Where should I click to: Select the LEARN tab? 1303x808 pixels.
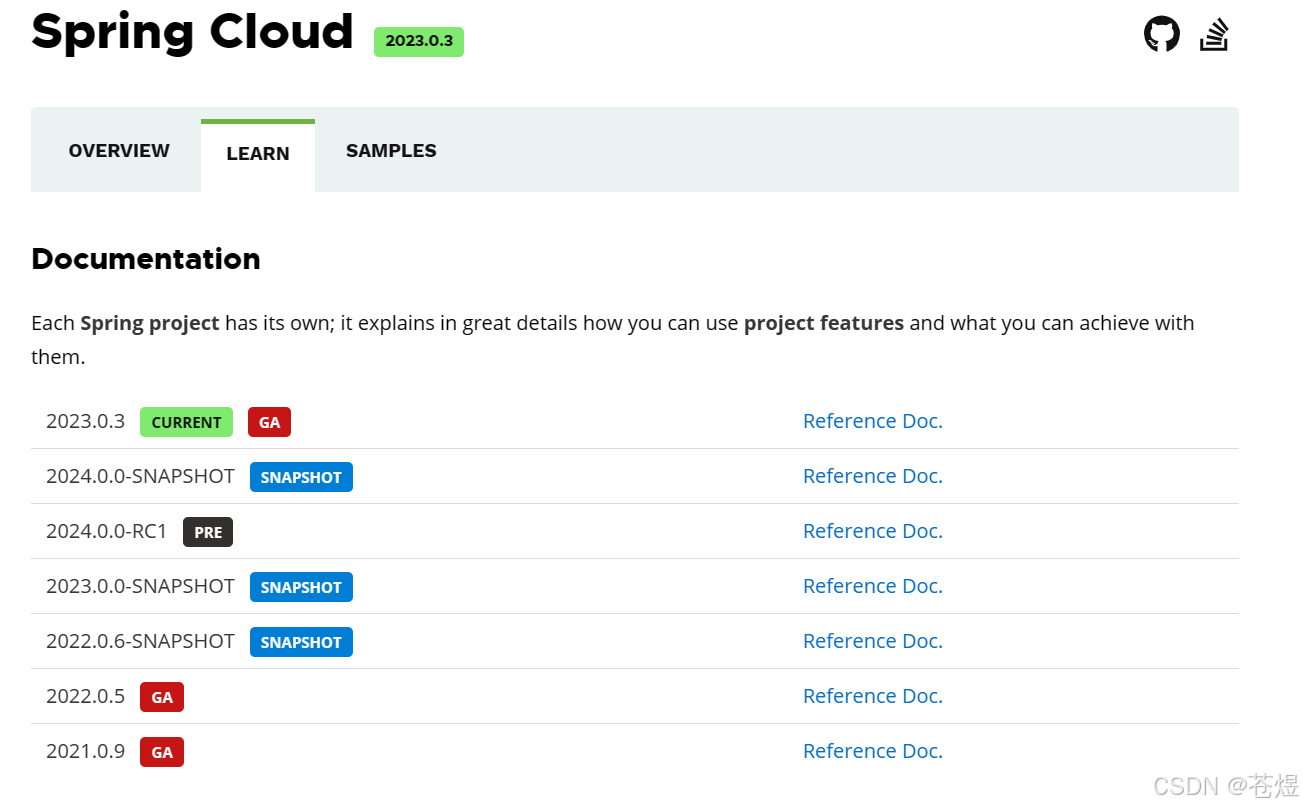(x=257, y=153)
